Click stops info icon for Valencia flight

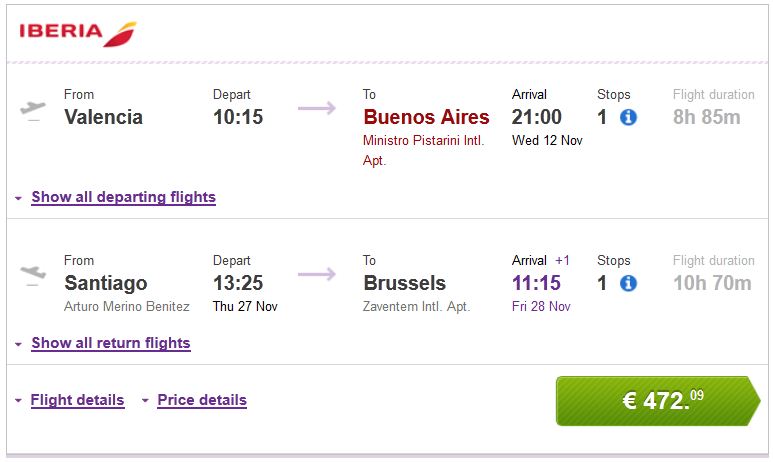click(628, 118)
